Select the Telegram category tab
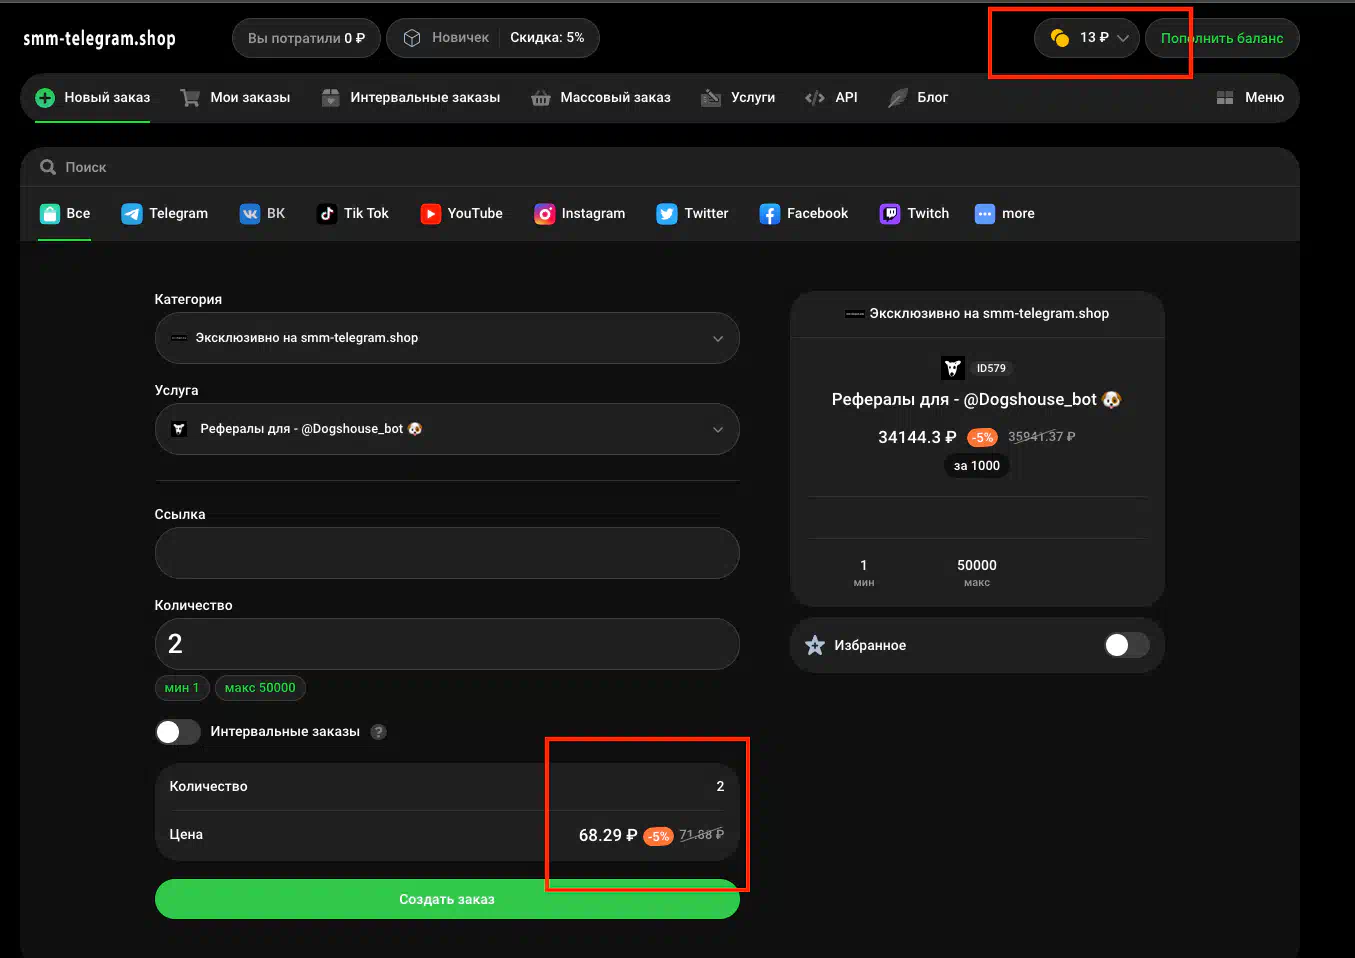The image size is (1355, 958). coord(165,214)
